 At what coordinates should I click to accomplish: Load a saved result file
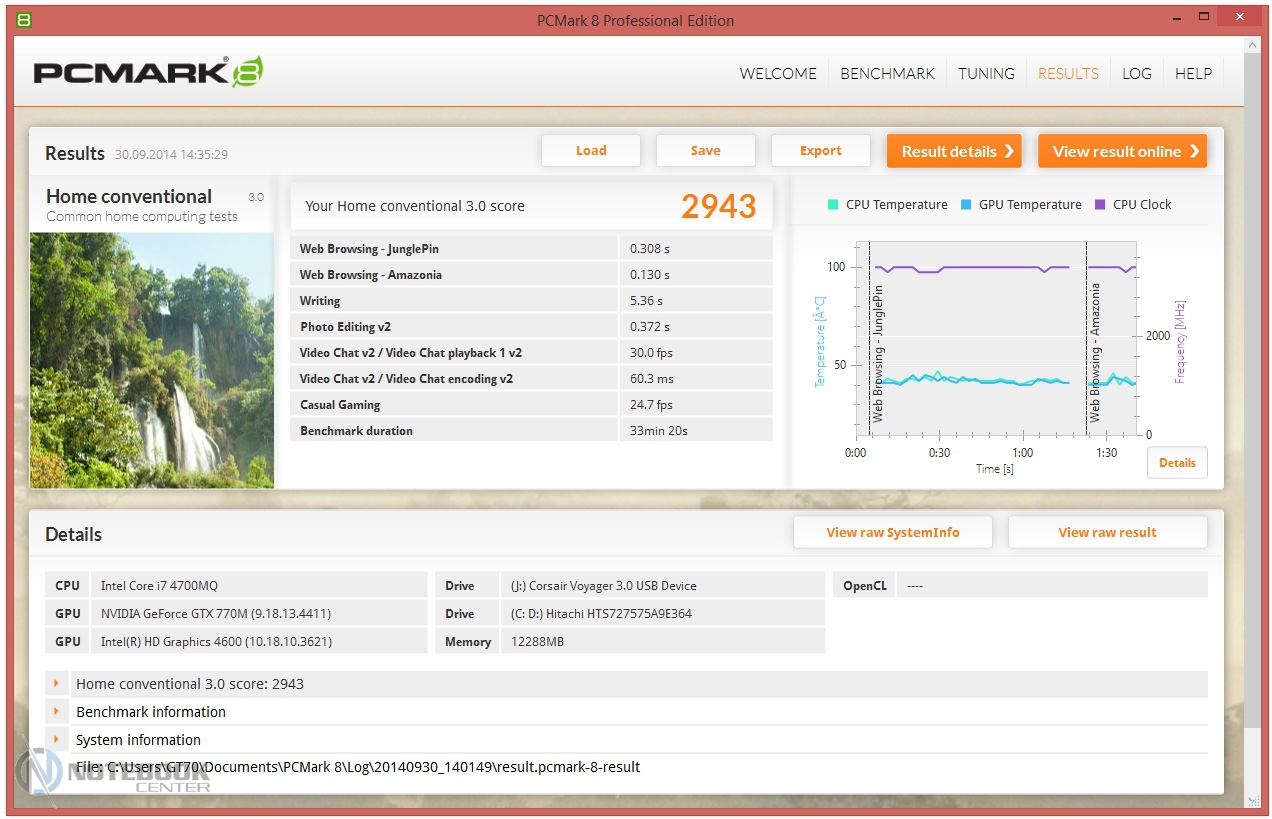coord(591,151)
